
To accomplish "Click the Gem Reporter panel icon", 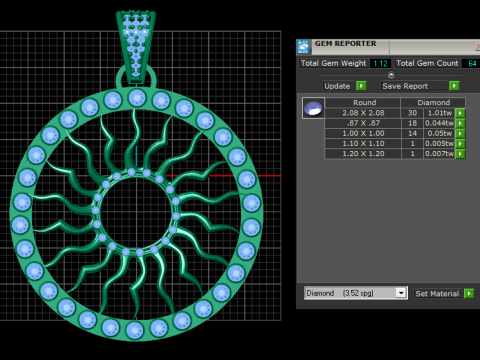I will point(304,47).
